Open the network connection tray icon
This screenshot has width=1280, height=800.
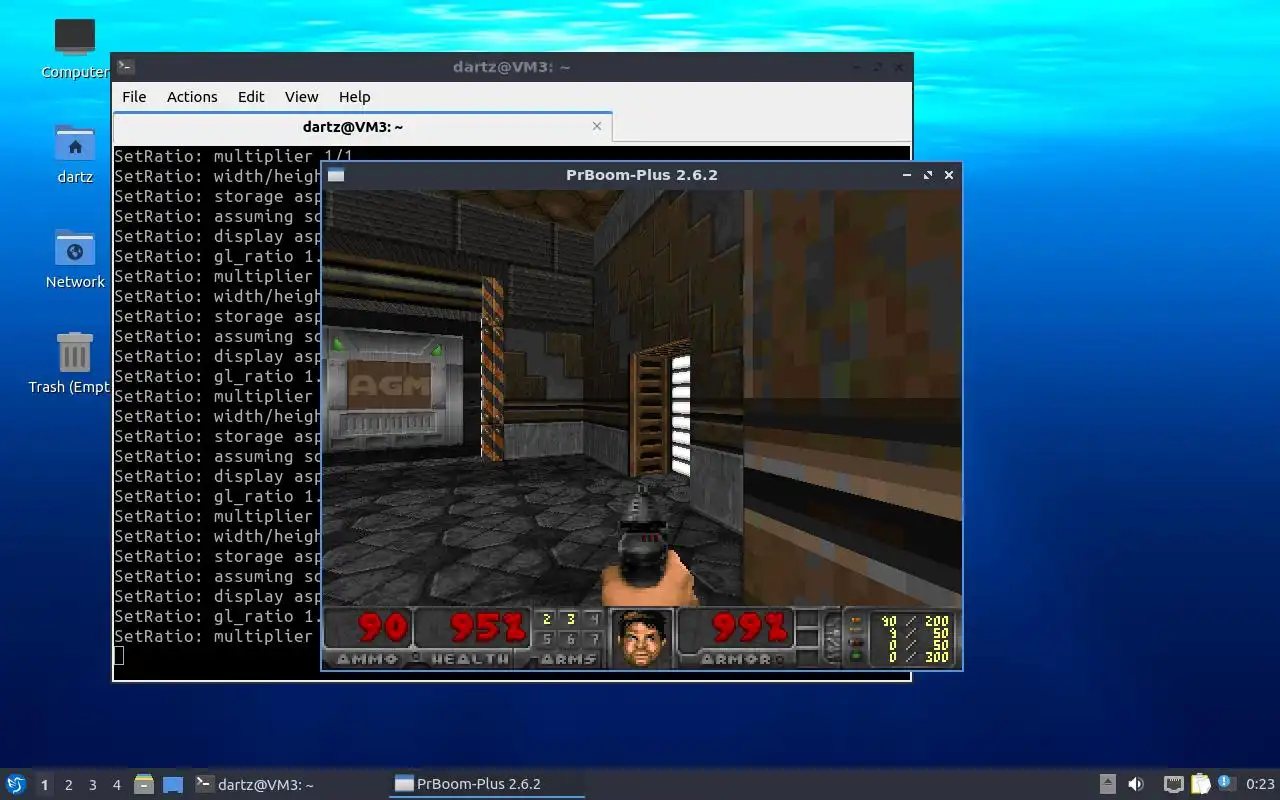tap(1174, 784)
